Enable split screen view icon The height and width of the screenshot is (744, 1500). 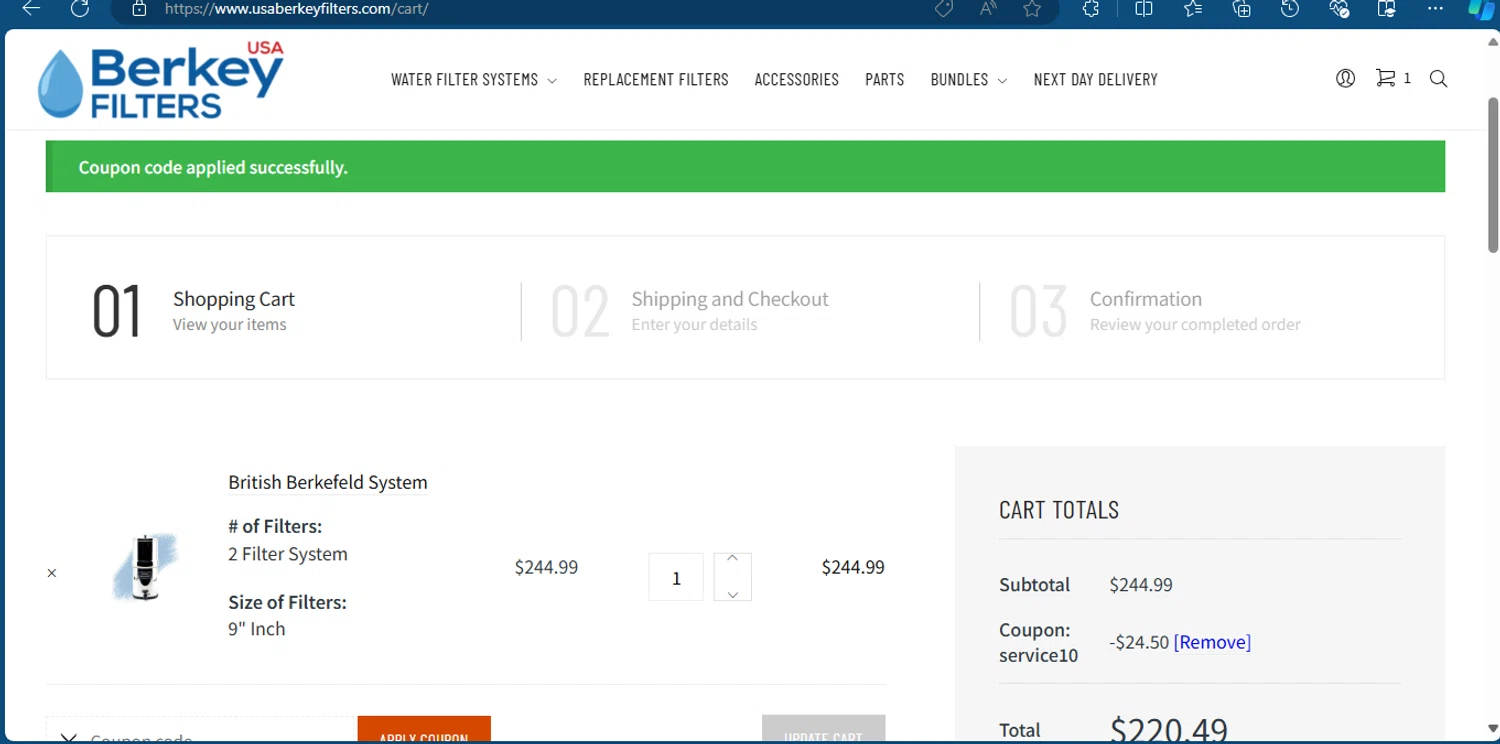(1144, 8)
